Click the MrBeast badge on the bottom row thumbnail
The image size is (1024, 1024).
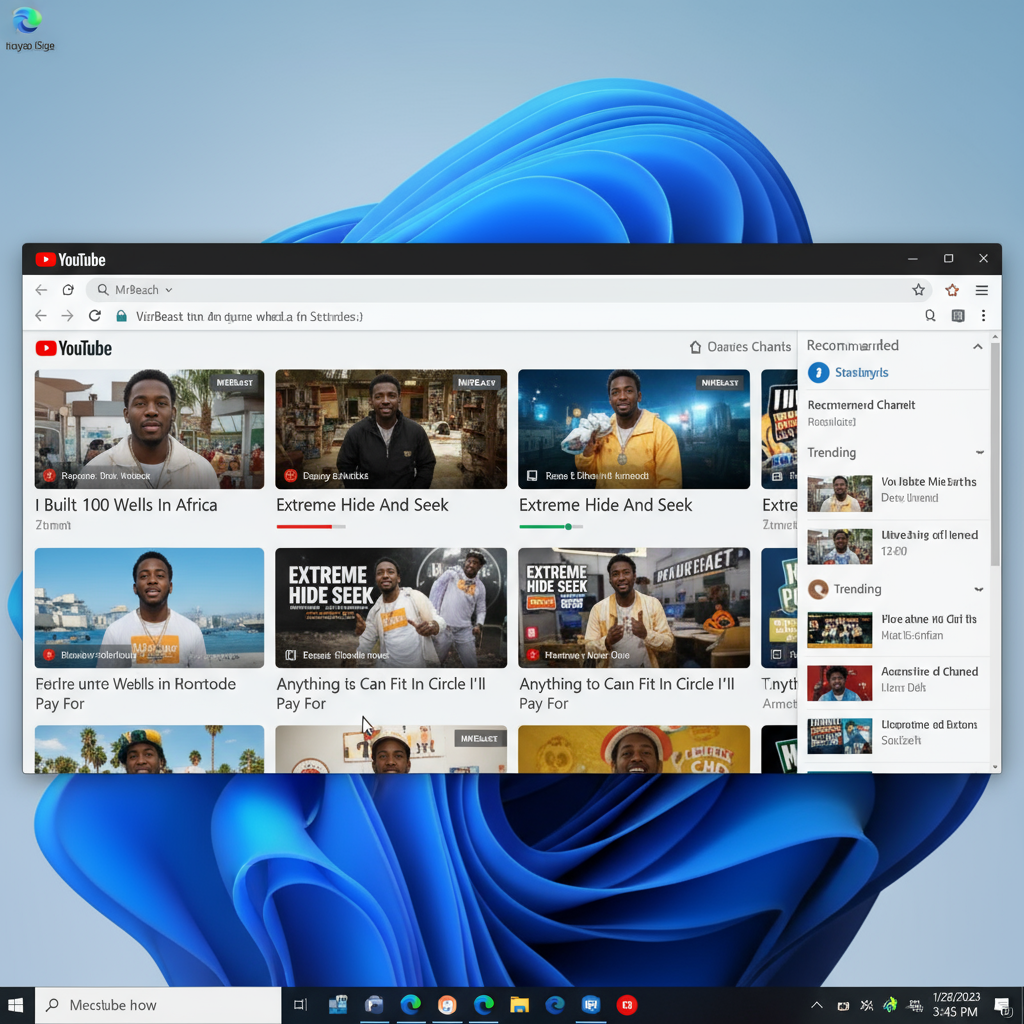(479, 739)
